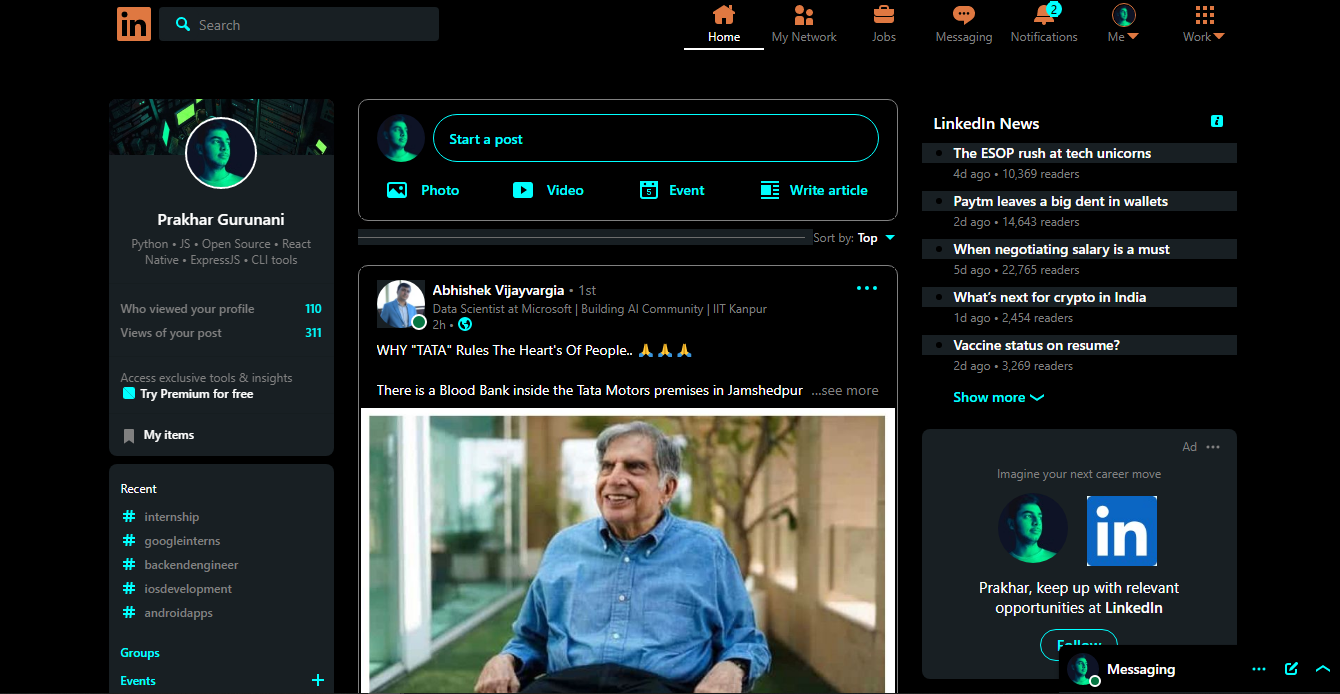Click the magnifier search icon
This screenshot has height=694, width=1340.
click(x=183, y=24)
